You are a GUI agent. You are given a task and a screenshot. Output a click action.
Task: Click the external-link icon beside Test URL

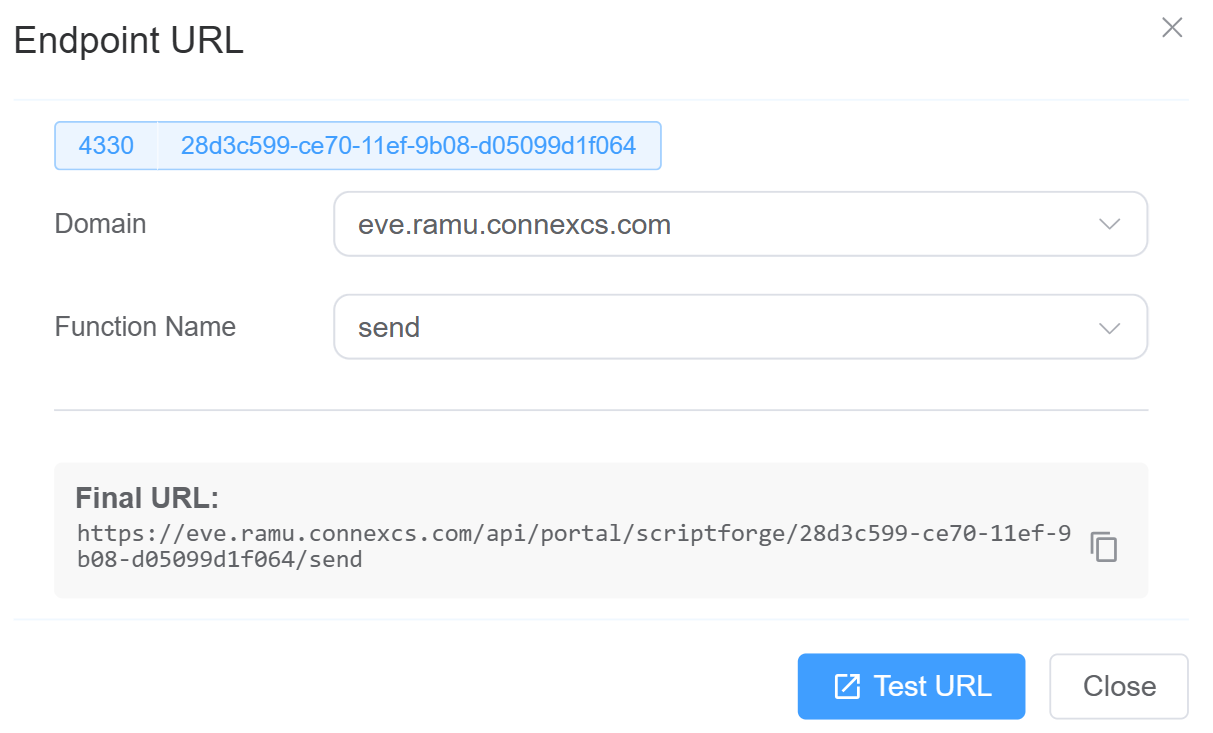pos(847,687)
